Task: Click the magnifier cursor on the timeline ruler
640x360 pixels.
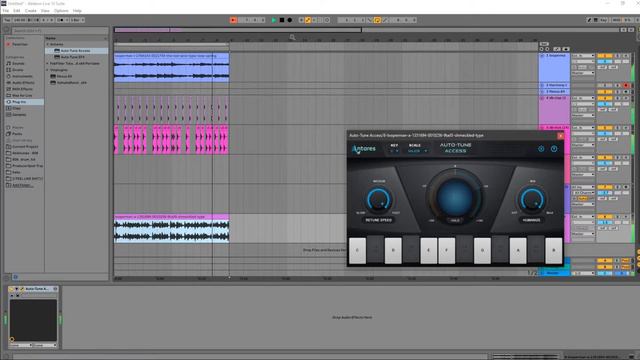Action: click(292, 38)
